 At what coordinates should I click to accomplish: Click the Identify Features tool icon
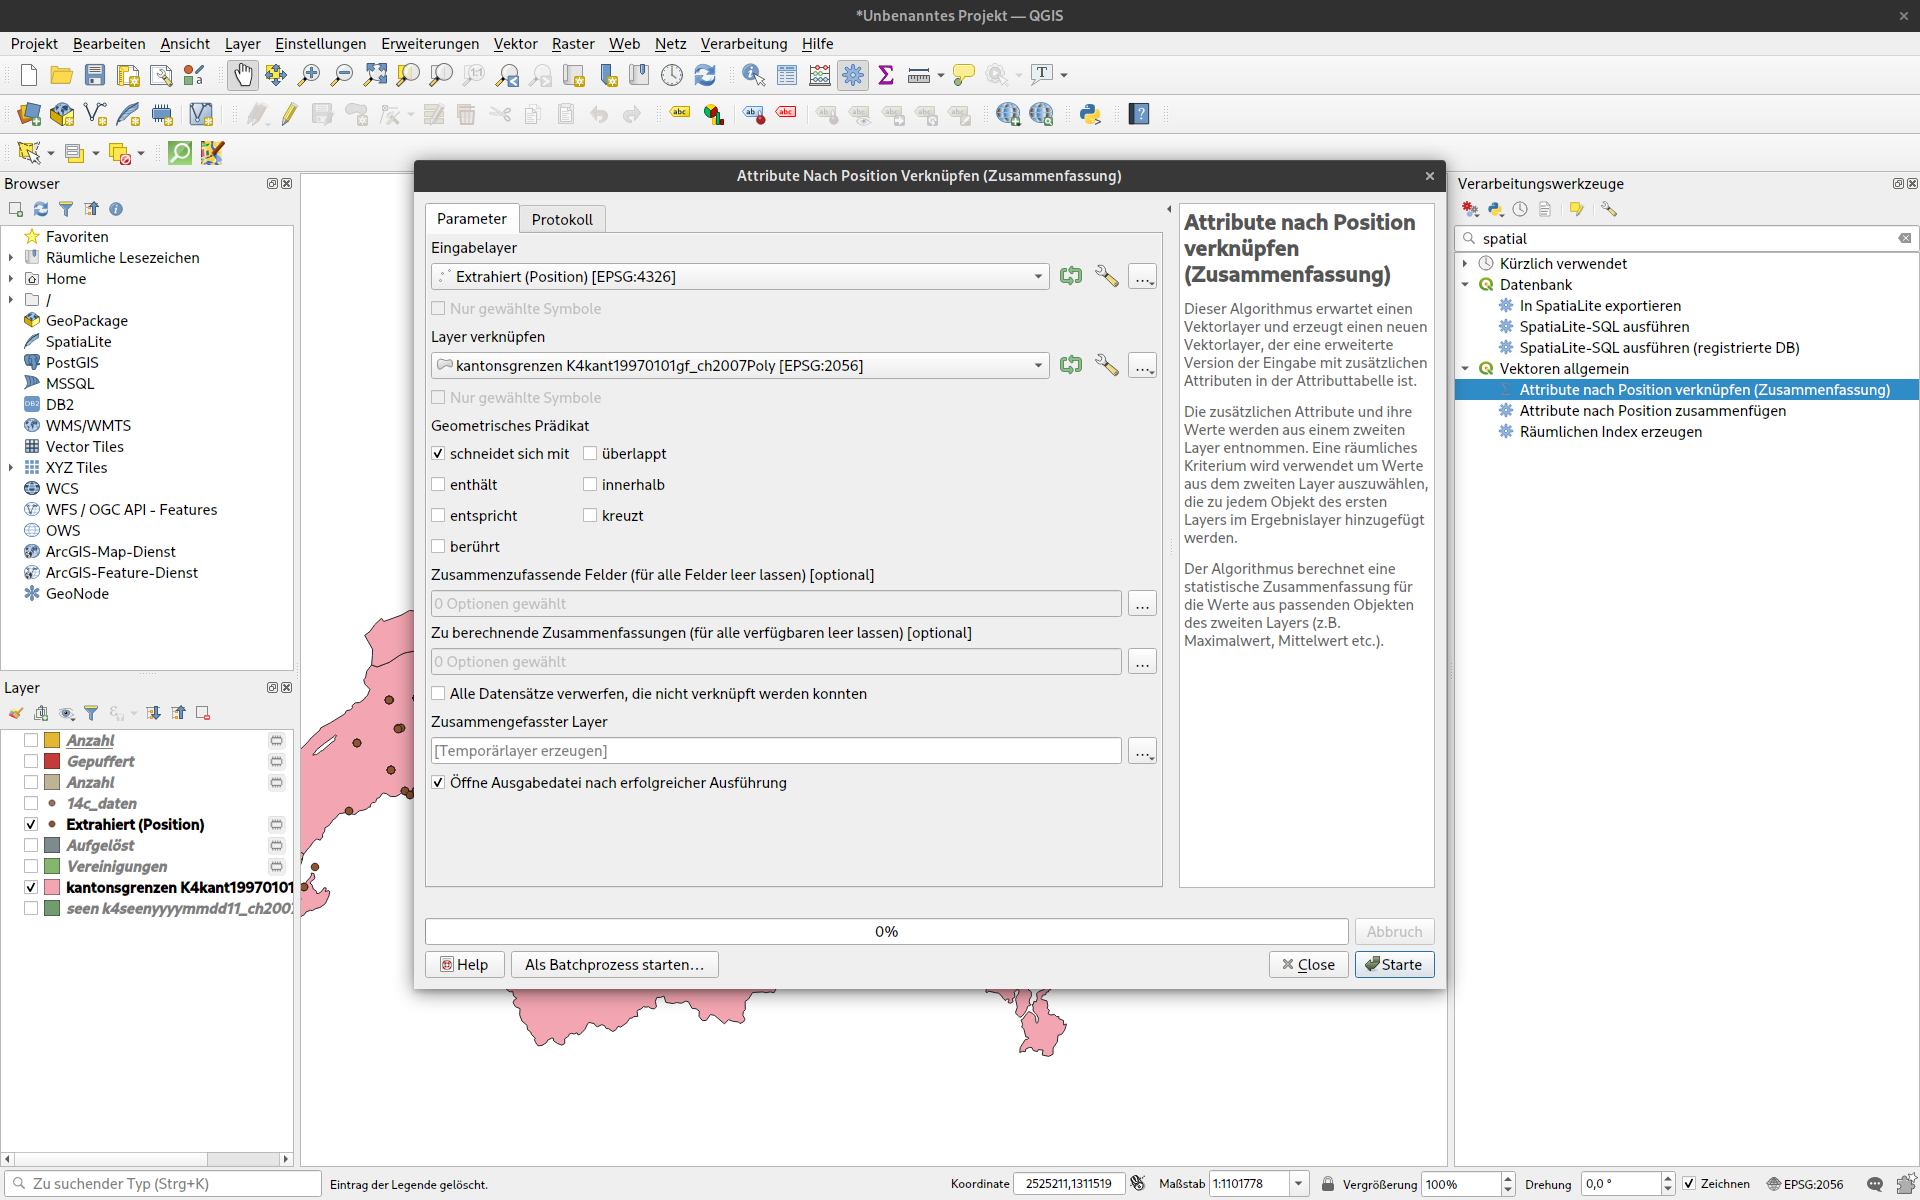coord(753,75)
